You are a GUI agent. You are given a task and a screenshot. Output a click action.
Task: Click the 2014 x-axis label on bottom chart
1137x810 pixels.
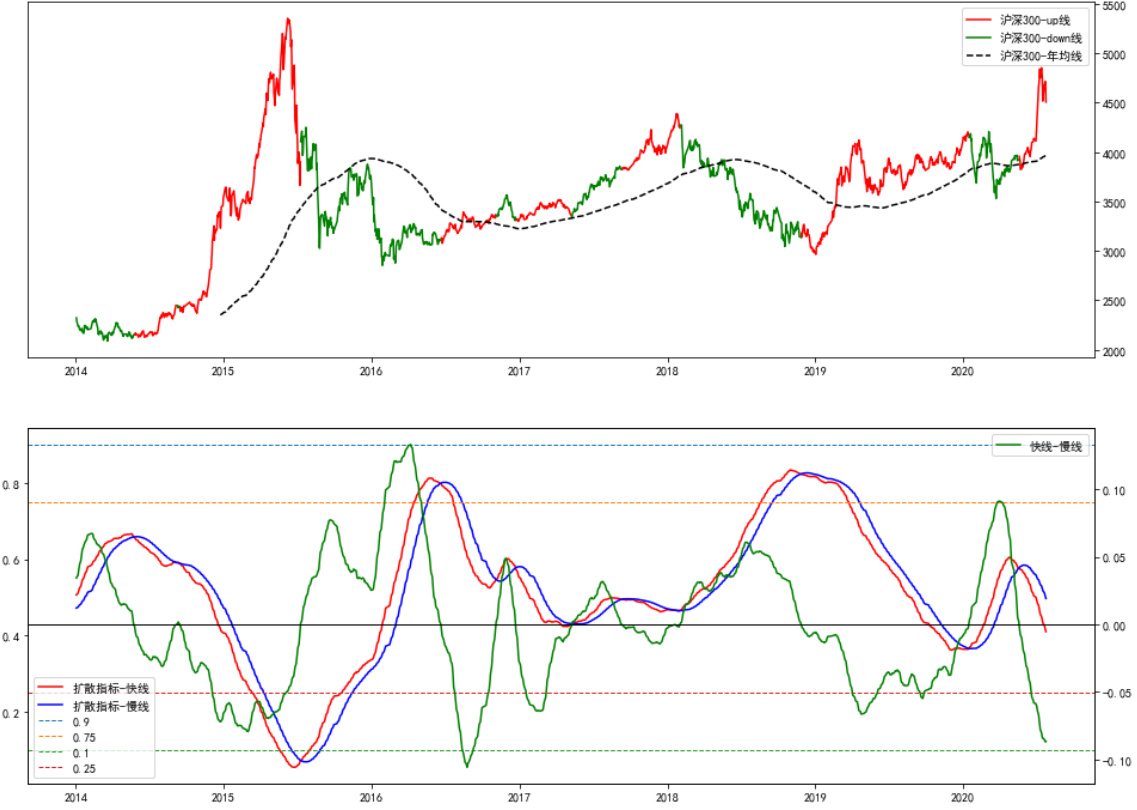tap(76, 797)
